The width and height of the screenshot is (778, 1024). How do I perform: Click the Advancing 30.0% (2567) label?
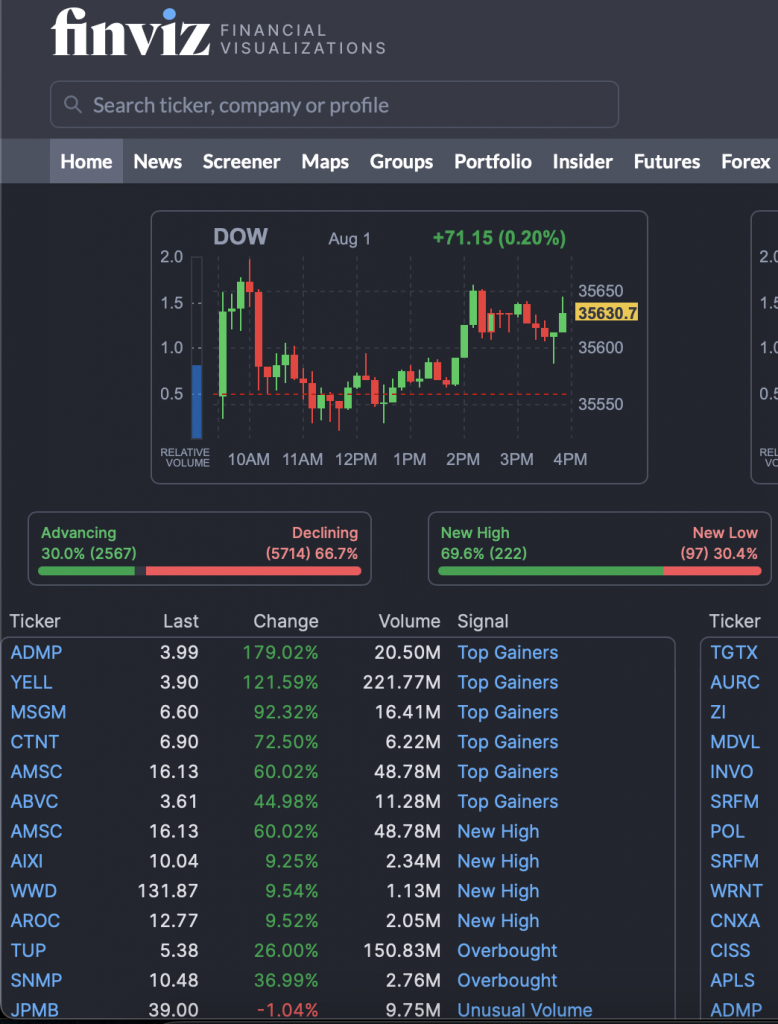[x=89, y=543]
